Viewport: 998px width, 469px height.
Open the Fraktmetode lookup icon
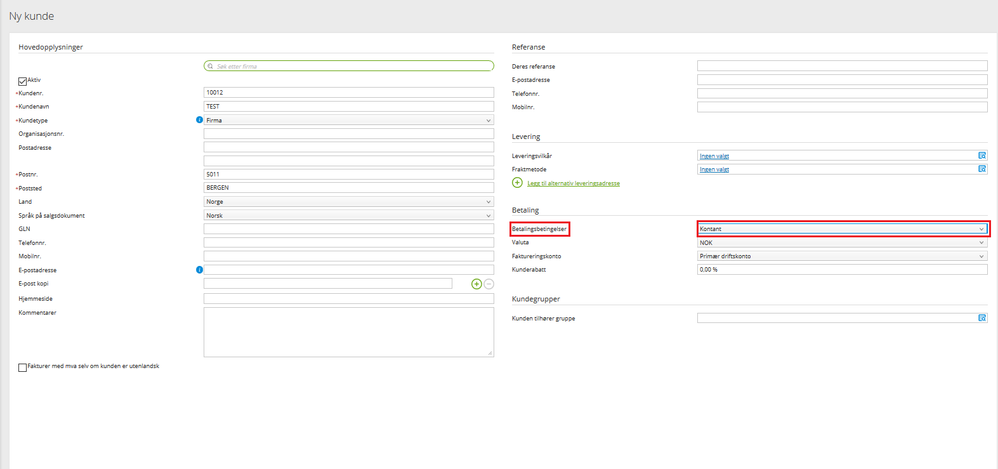pos(982,170)
